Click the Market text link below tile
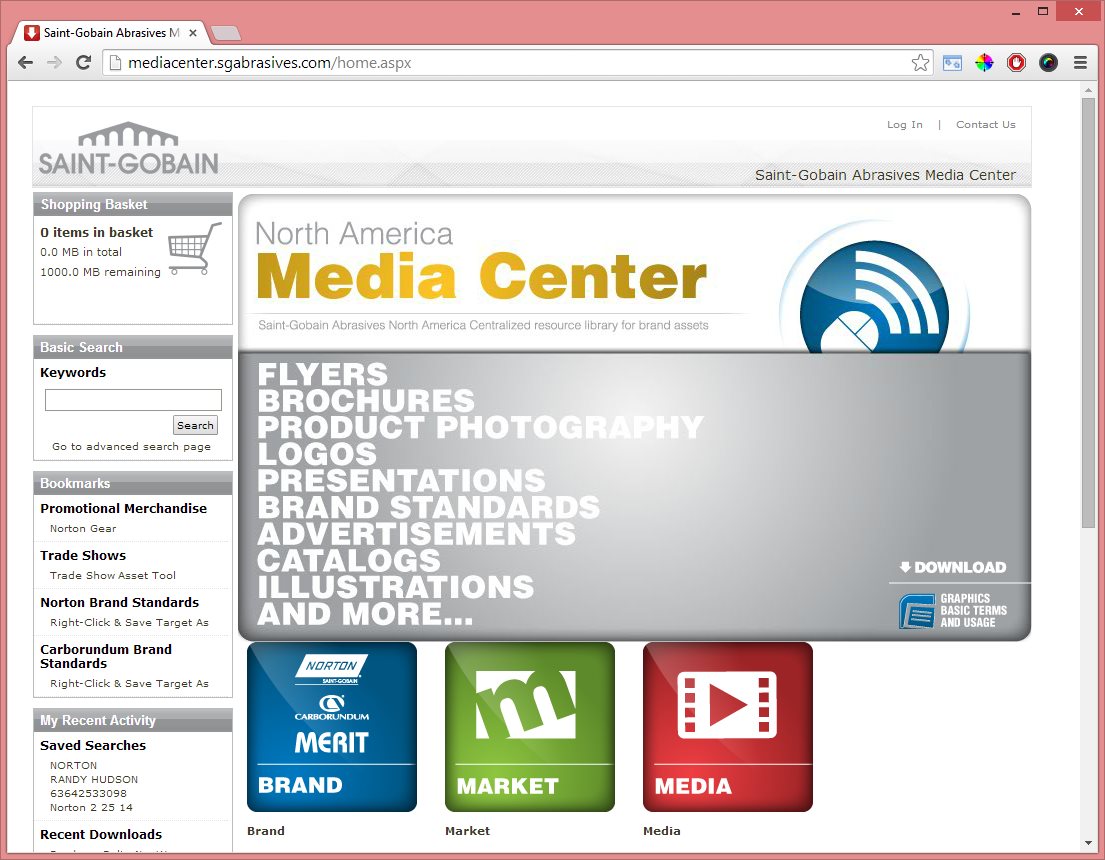The image size is (1105, 860). [x=467, y=830]
